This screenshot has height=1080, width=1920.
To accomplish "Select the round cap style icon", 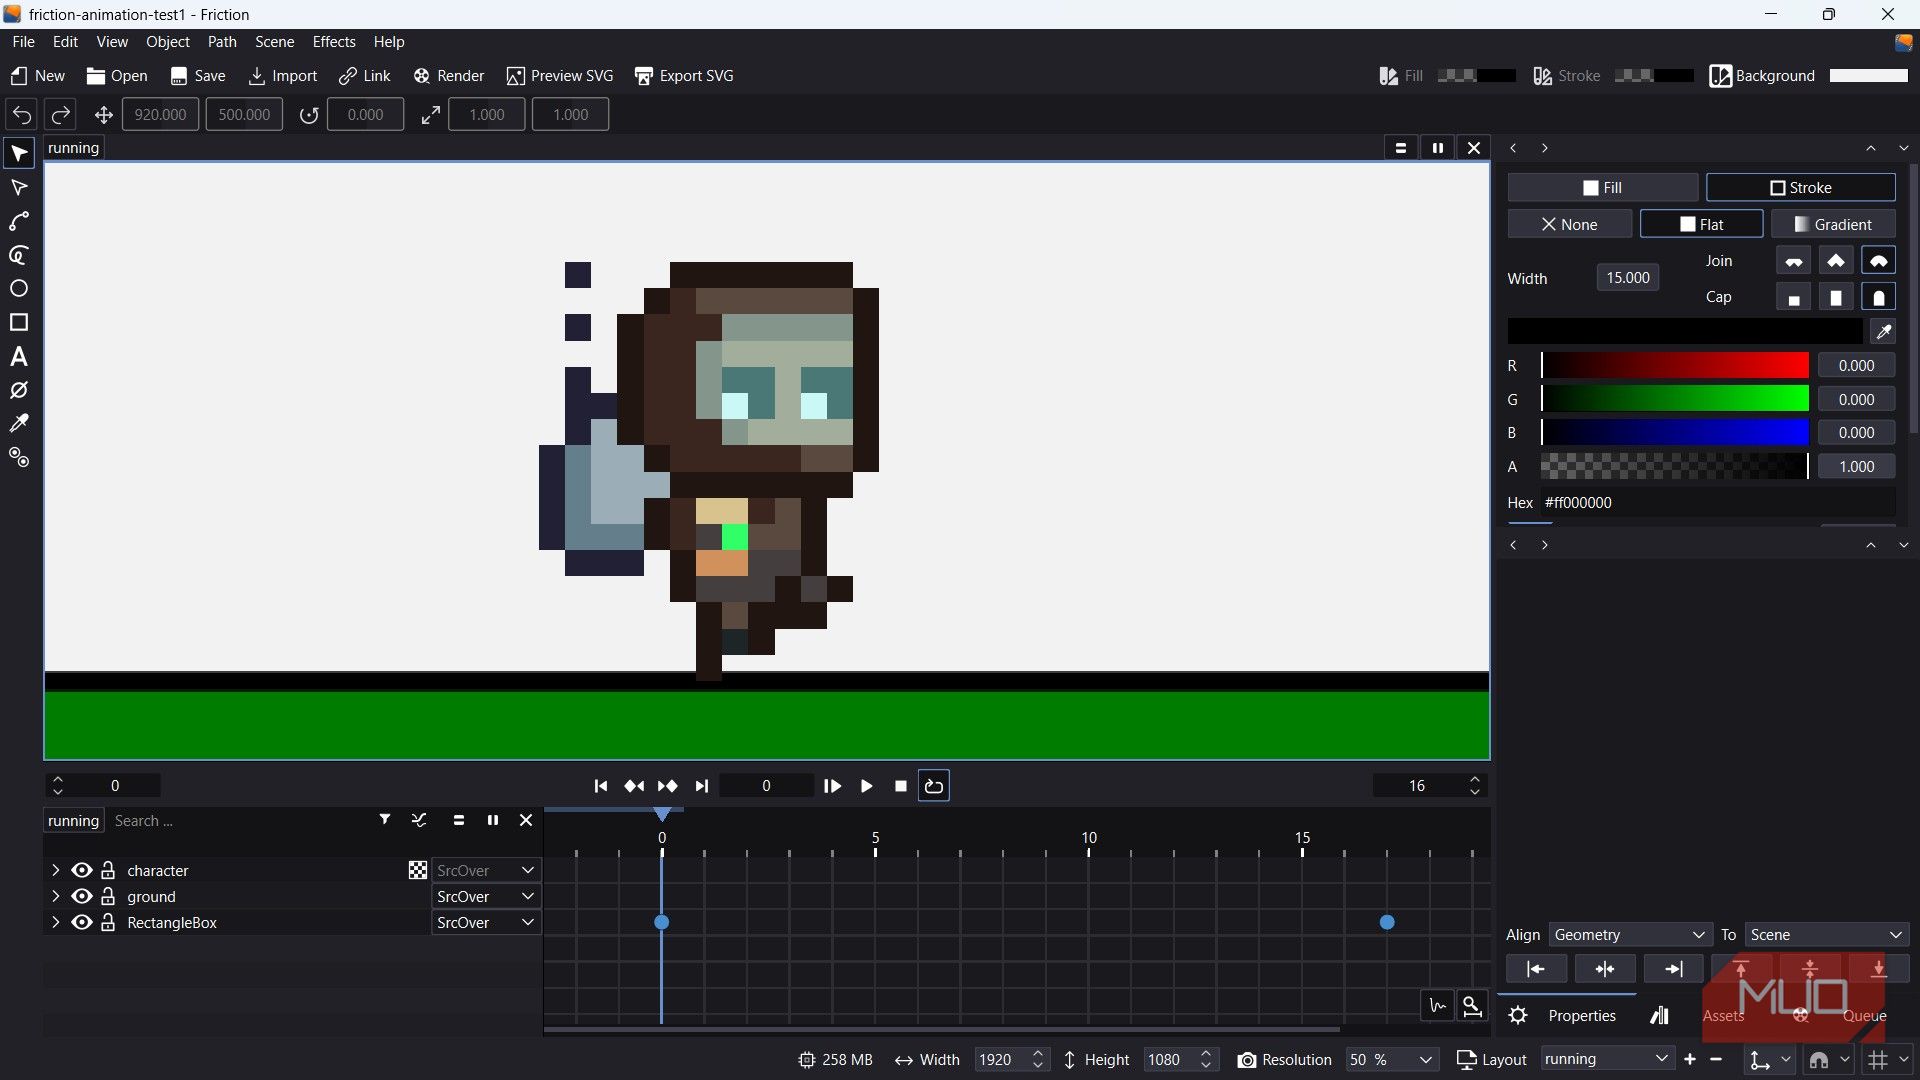I will [1879, 298].
